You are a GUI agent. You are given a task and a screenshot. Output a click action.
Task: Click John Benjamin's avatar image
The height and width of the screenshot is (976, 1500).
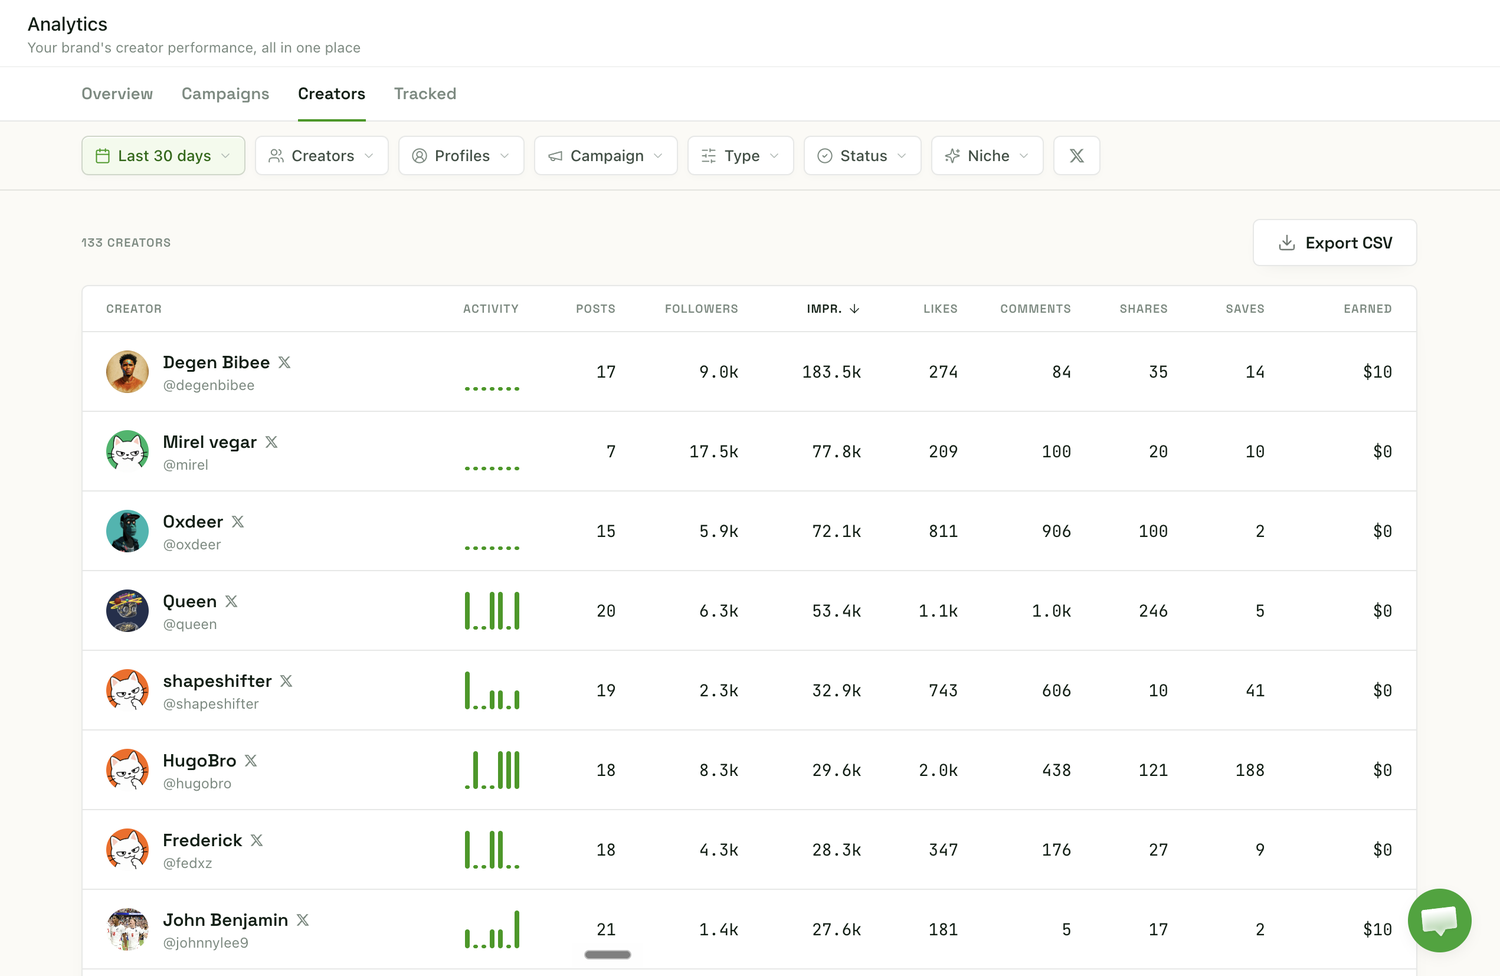pyautogui.click(x=127, y=930)
